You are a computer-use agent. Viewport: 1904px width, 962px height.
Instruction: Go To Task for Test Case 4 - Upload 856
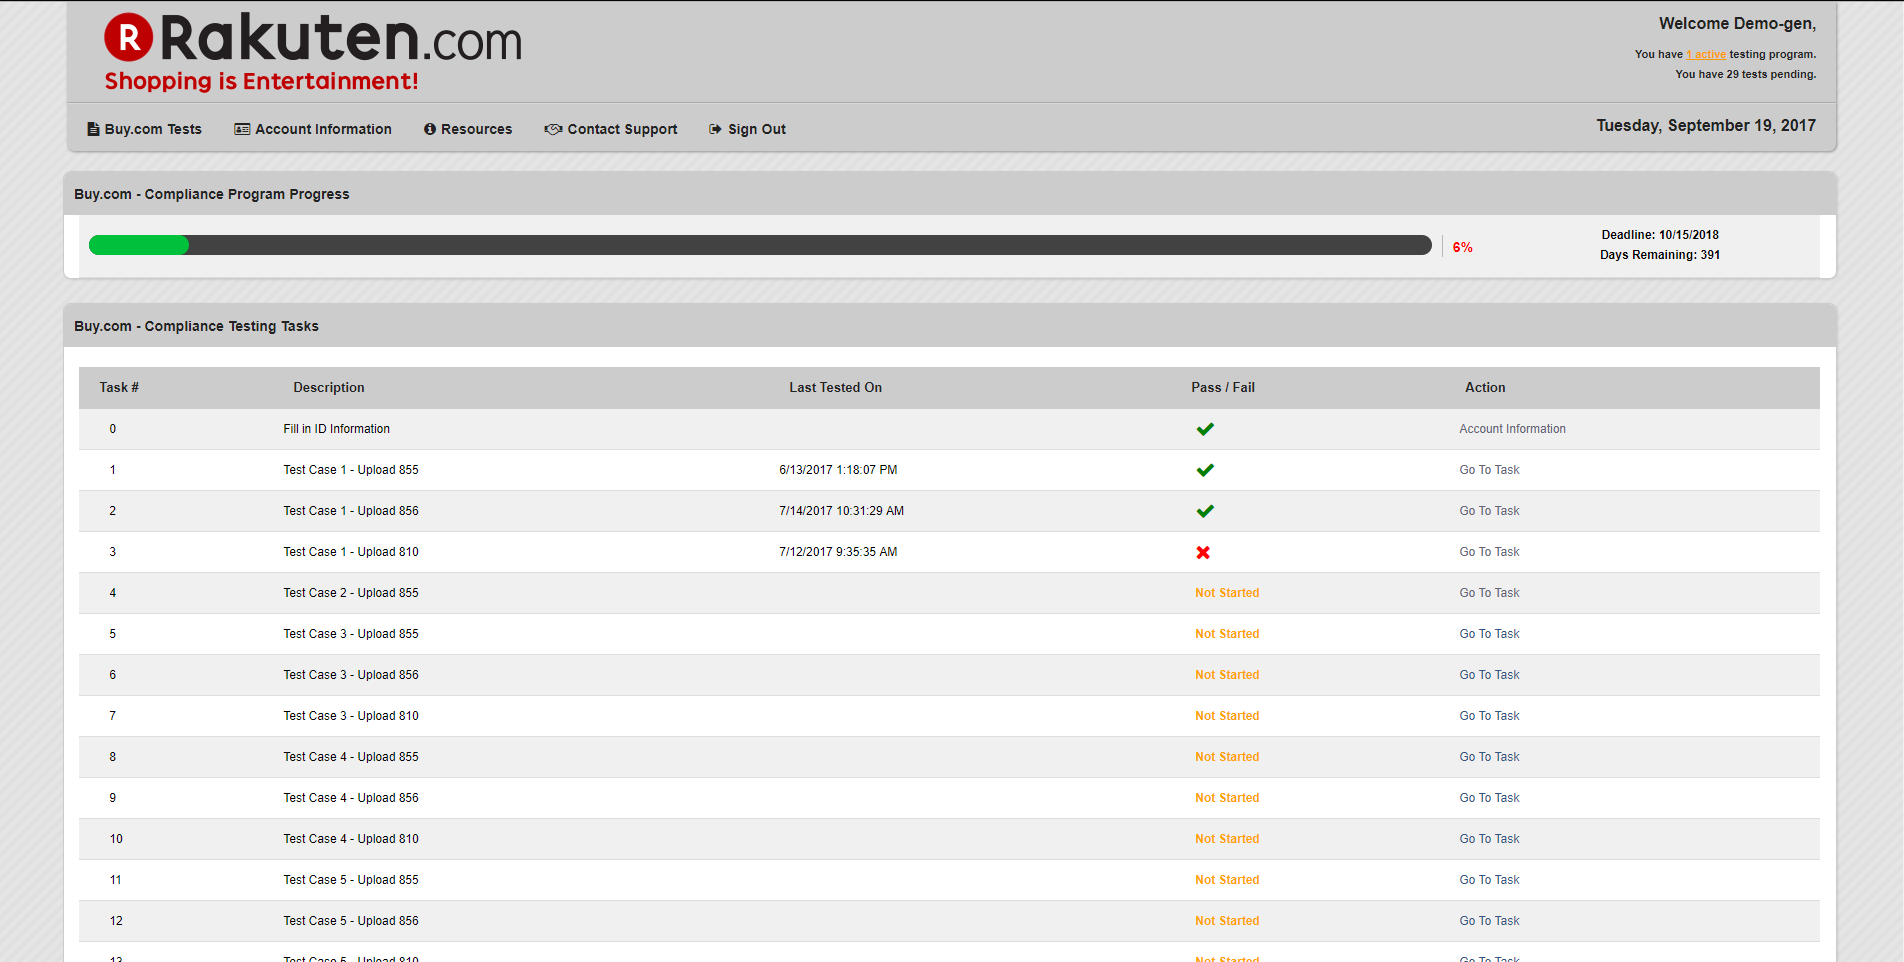pyautogui.click(x=1489, y=798)
